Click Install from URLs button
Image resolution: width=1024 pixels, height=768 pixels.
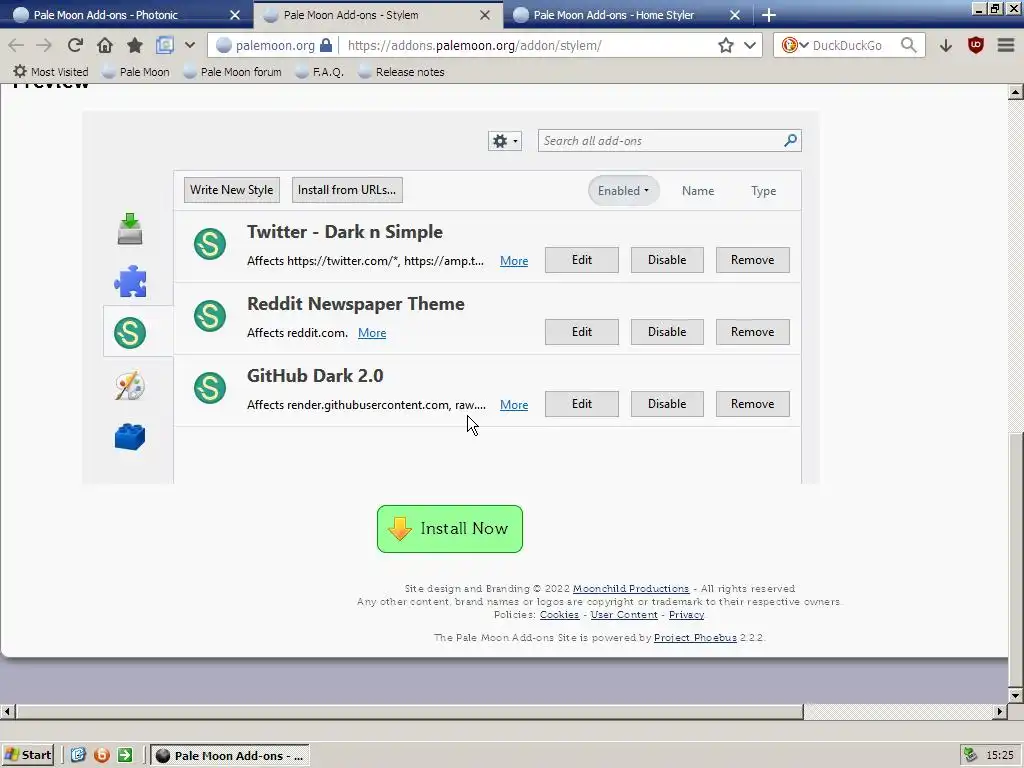coord(347,190)
